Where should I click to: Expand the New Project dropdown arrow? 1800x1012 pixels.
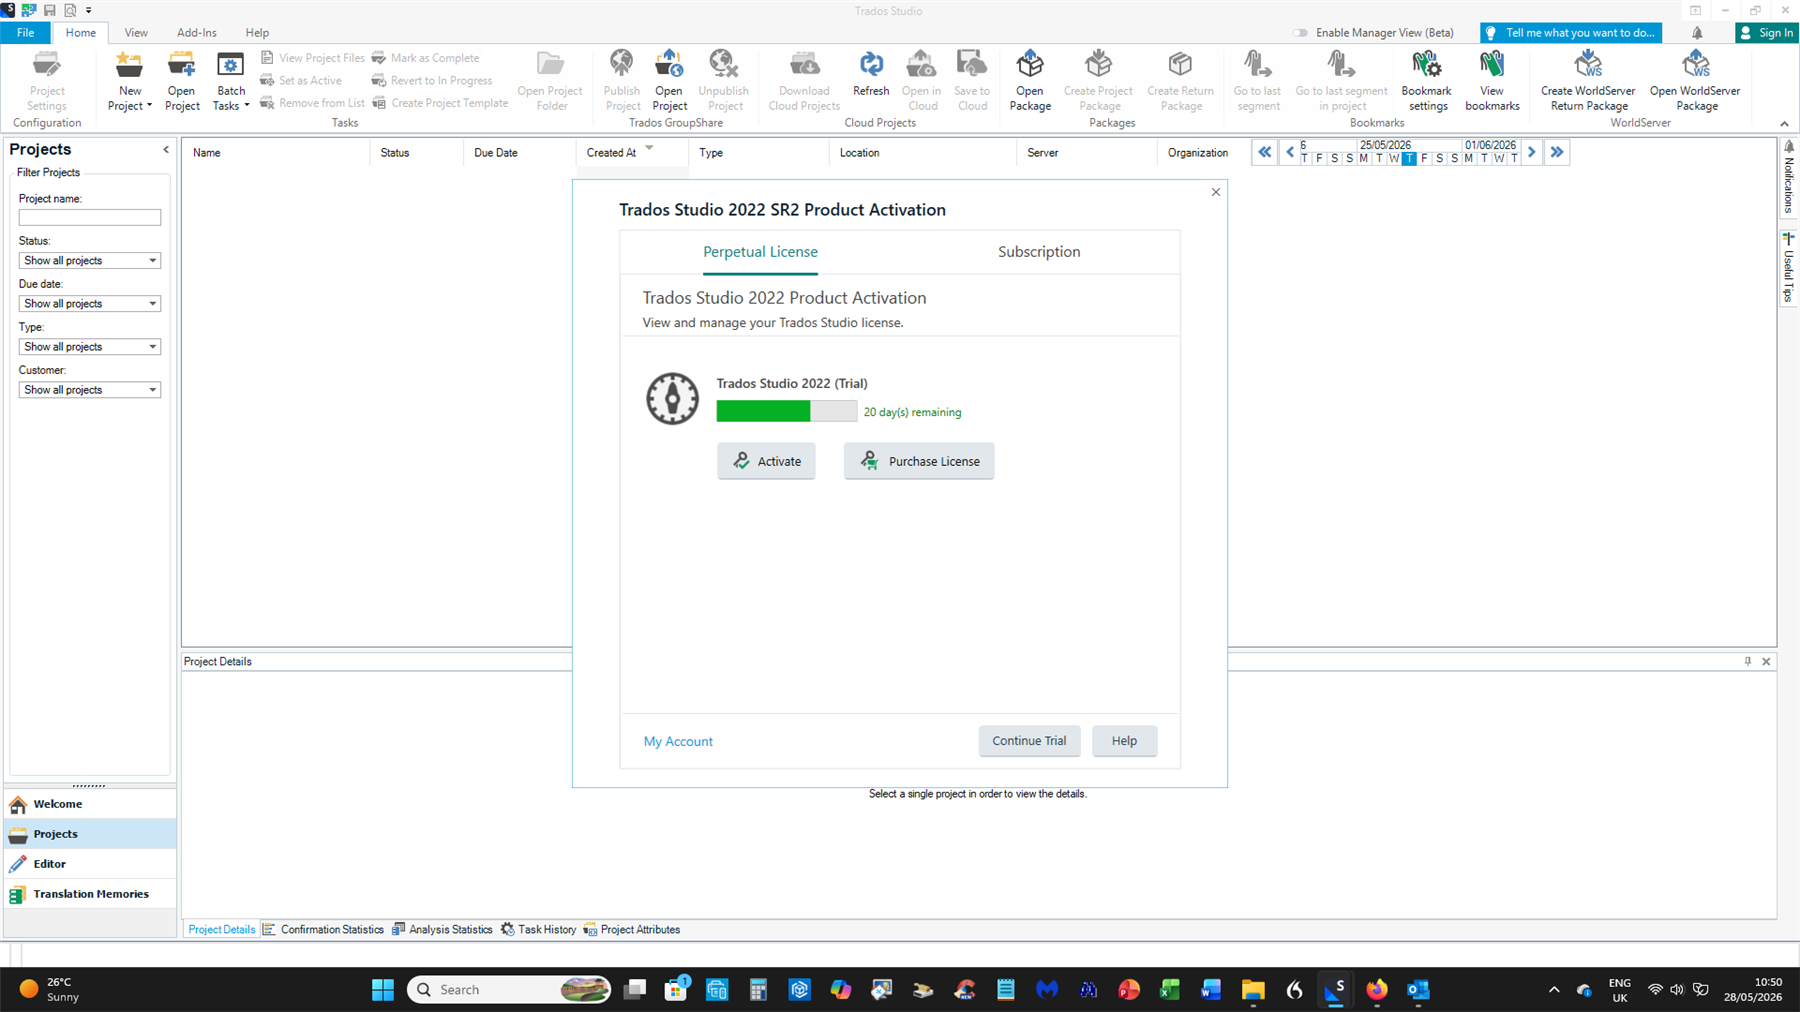pyautogui.click(x=149, y=106)
